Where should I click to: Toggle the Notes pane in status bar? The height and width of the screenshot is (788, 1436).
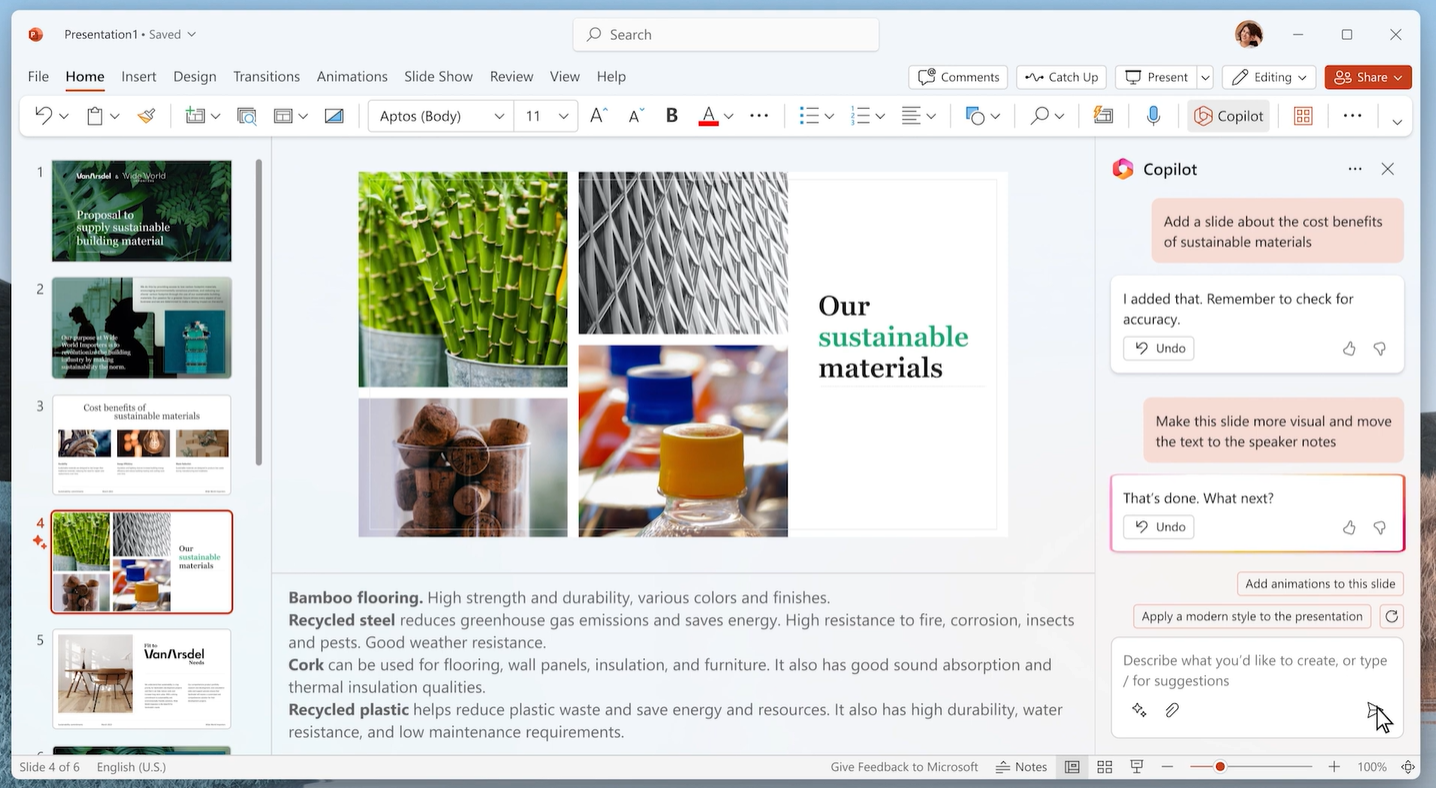pos(1022,767)
